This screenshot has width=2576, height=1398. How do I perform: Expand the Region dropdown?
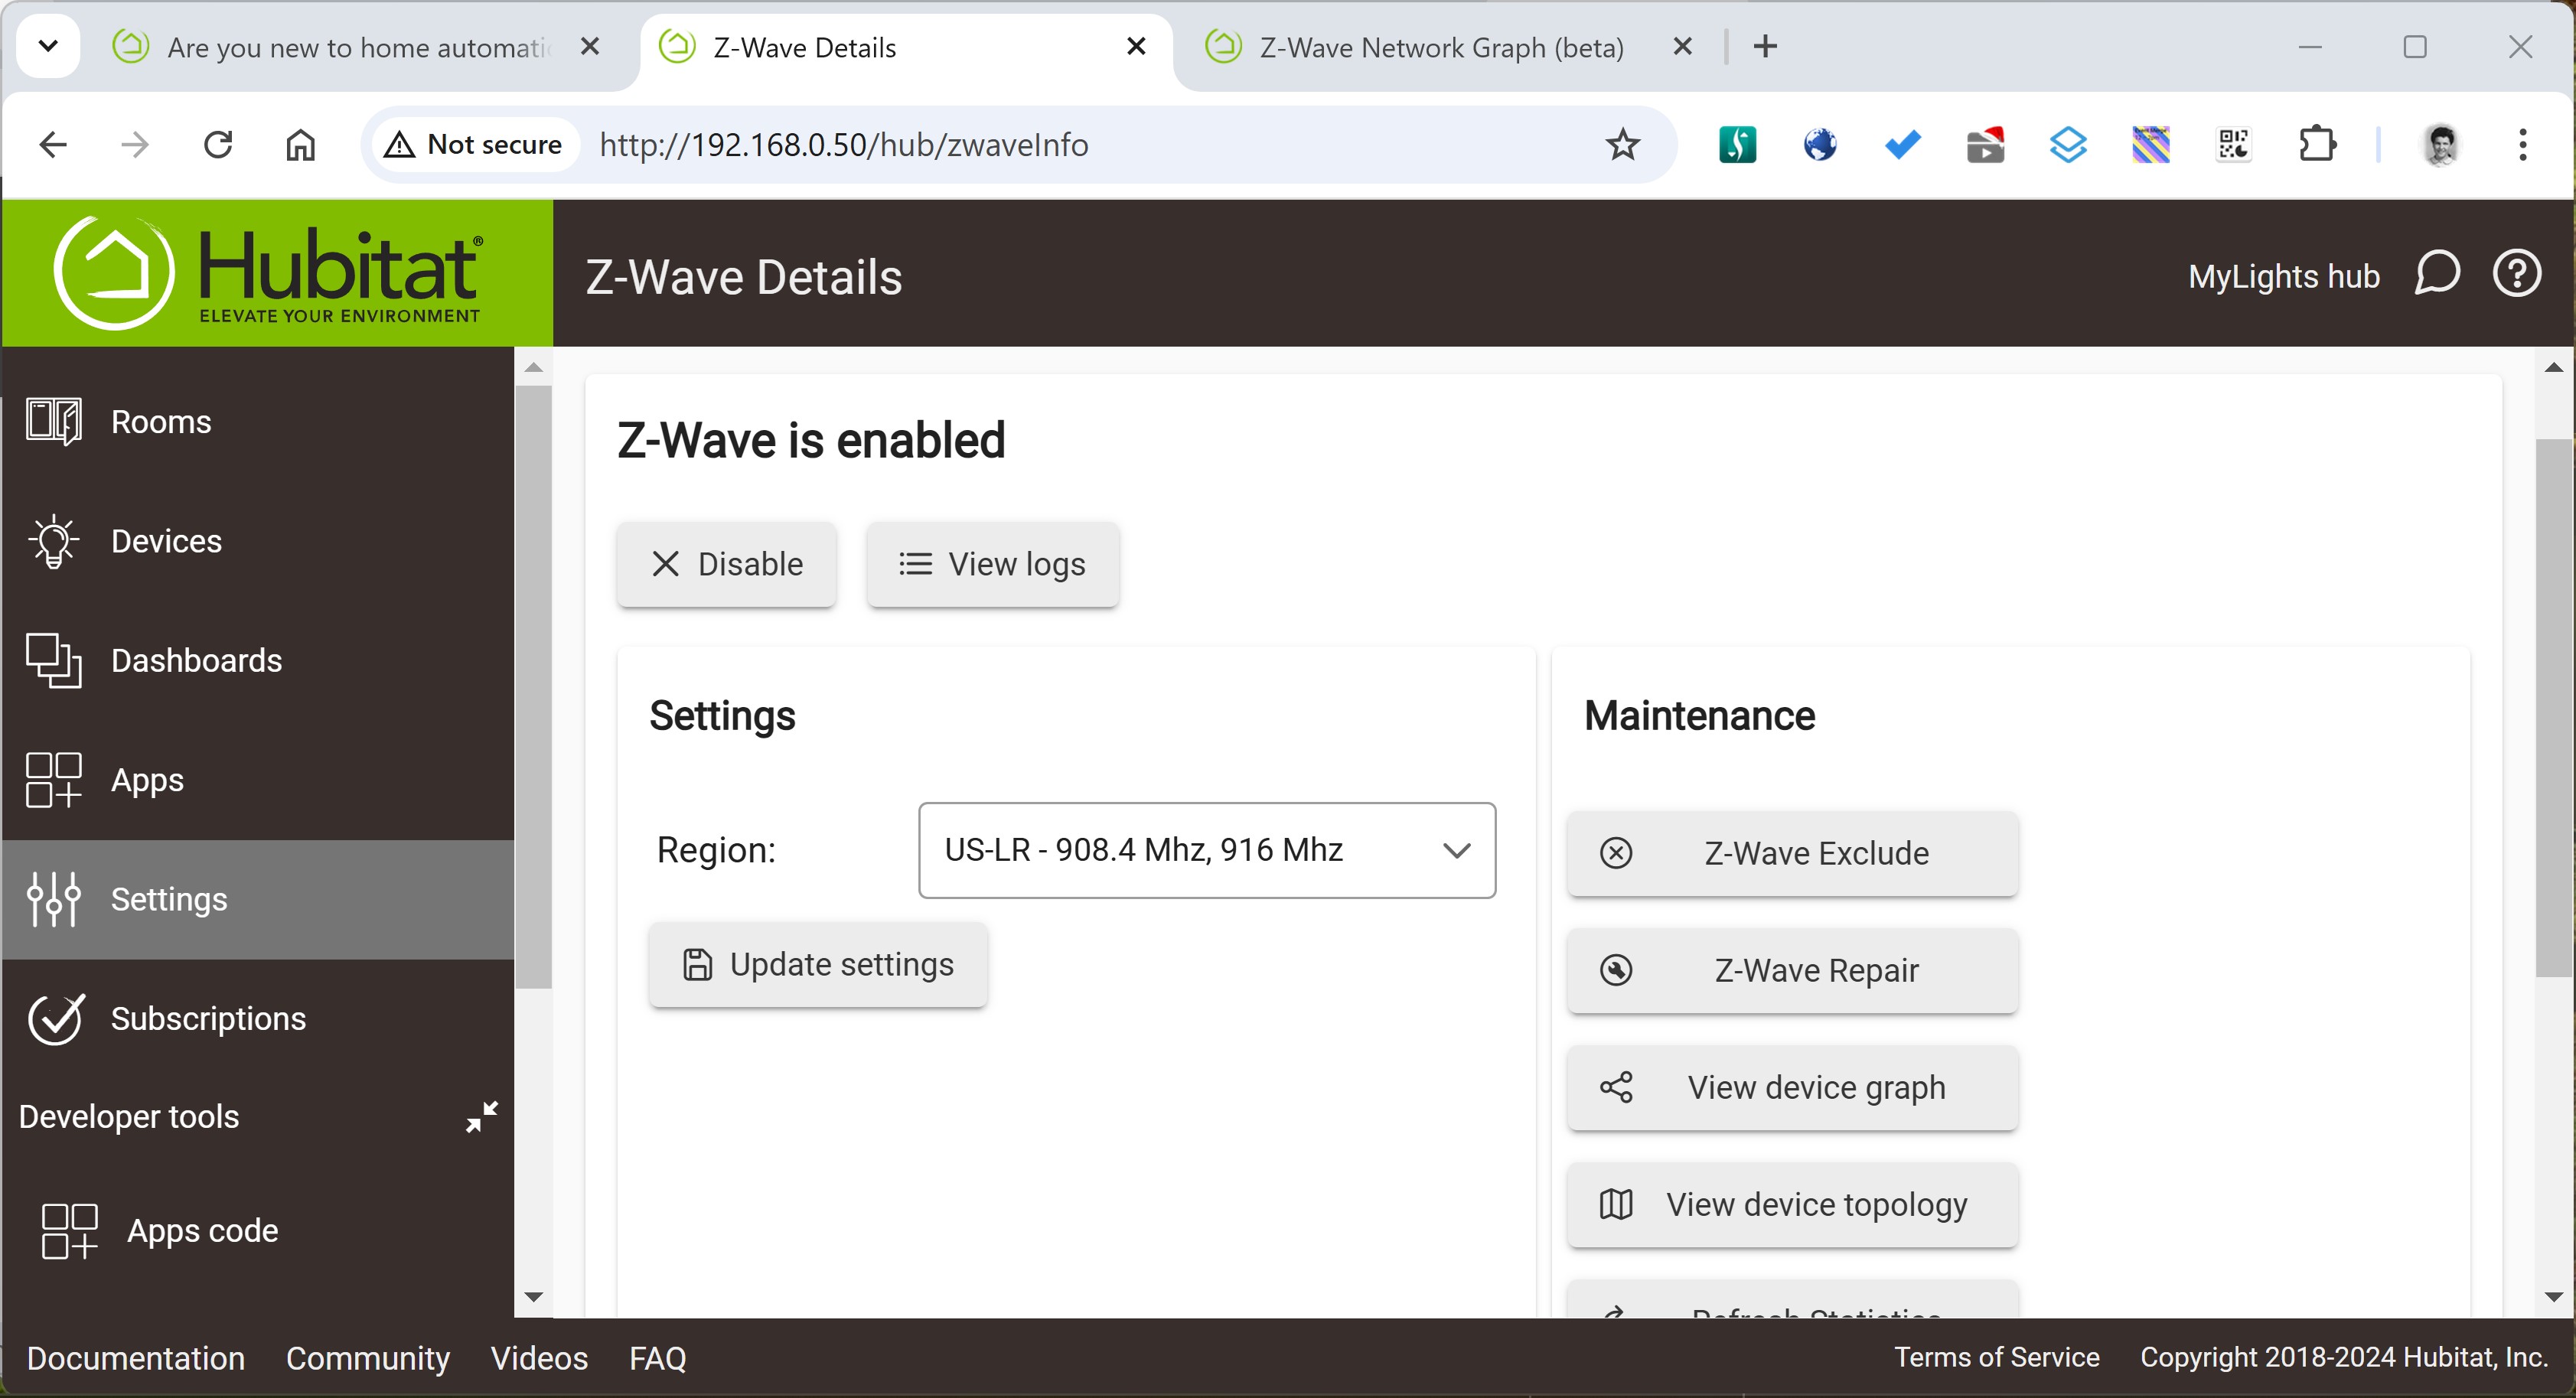[x=1207, y=850]
